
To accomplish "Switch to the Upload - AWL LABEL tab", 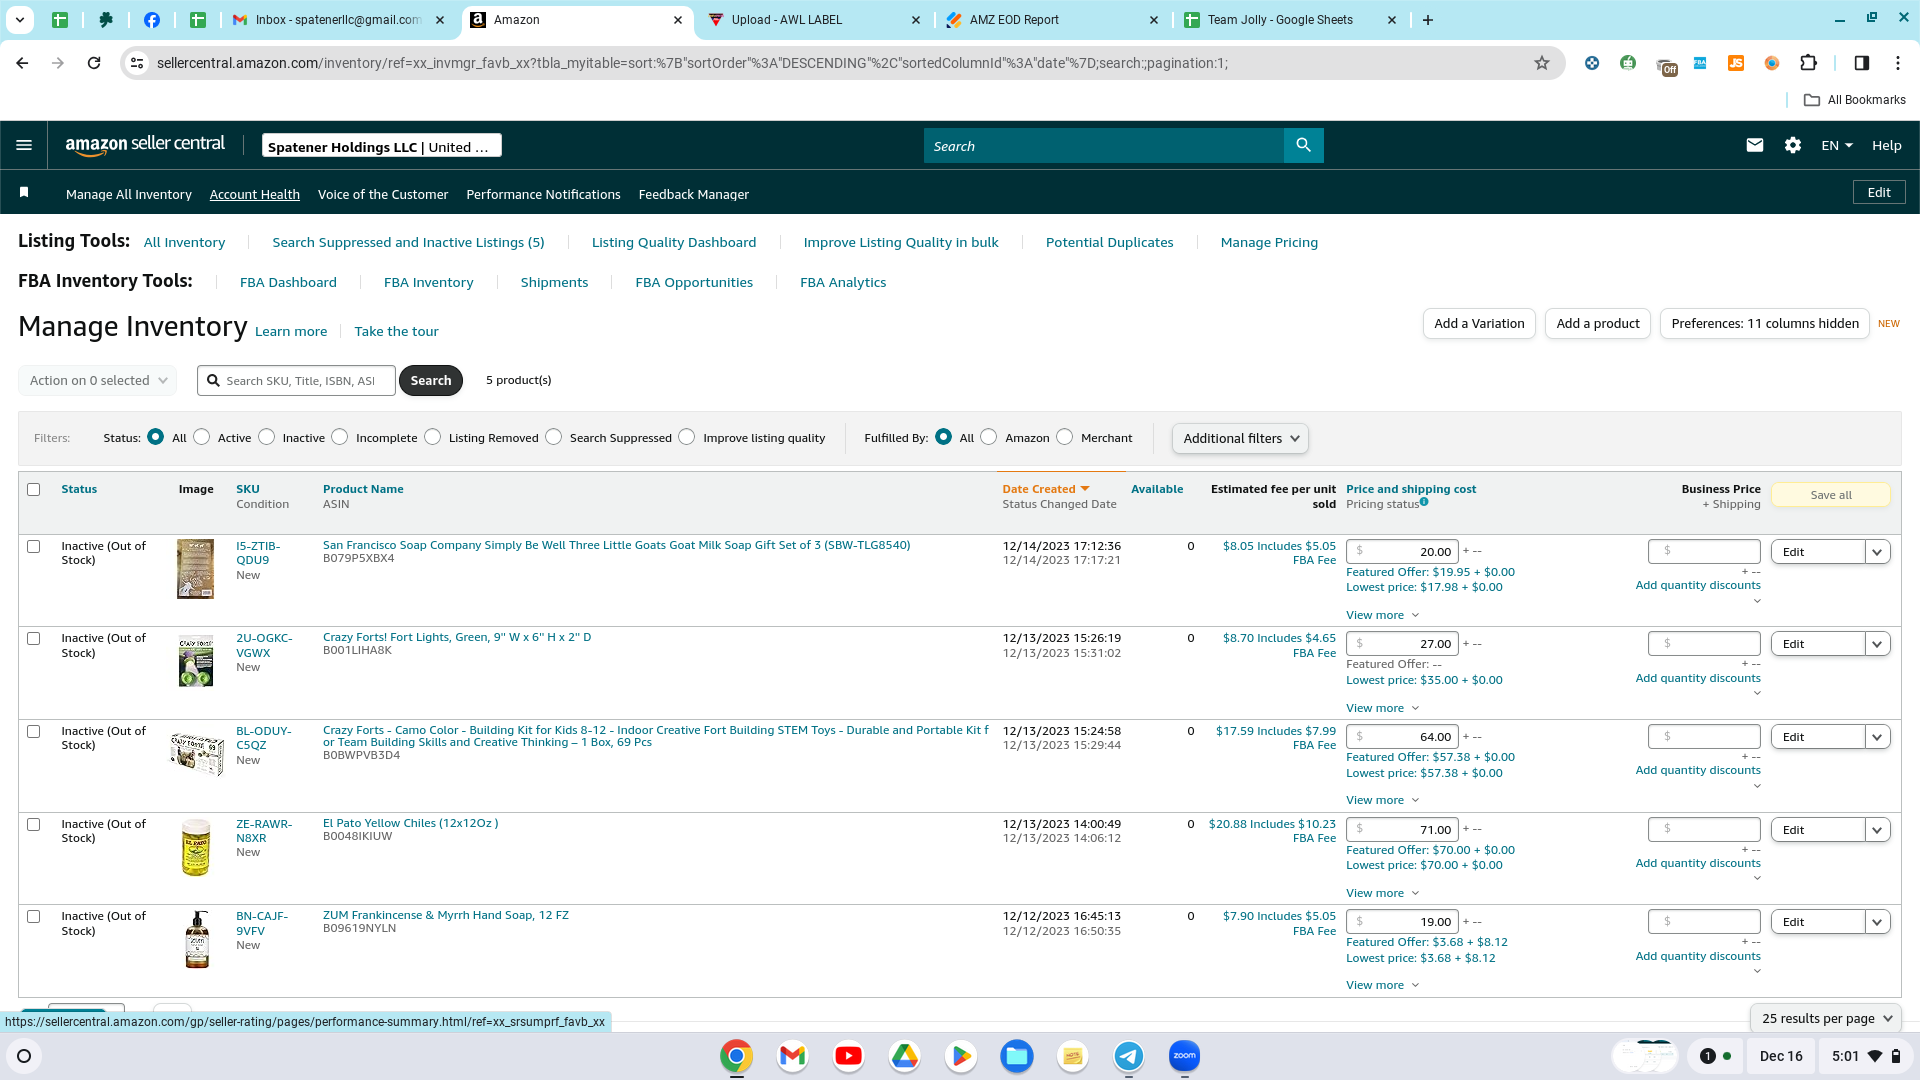I will [x=814, y=20].
